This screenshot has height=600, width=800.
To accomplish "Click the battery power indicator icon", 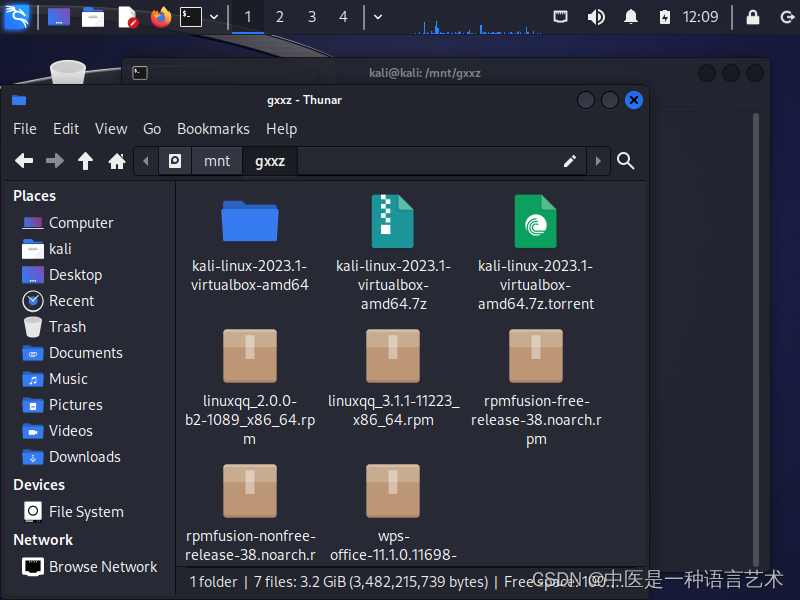I will [664, 17].
